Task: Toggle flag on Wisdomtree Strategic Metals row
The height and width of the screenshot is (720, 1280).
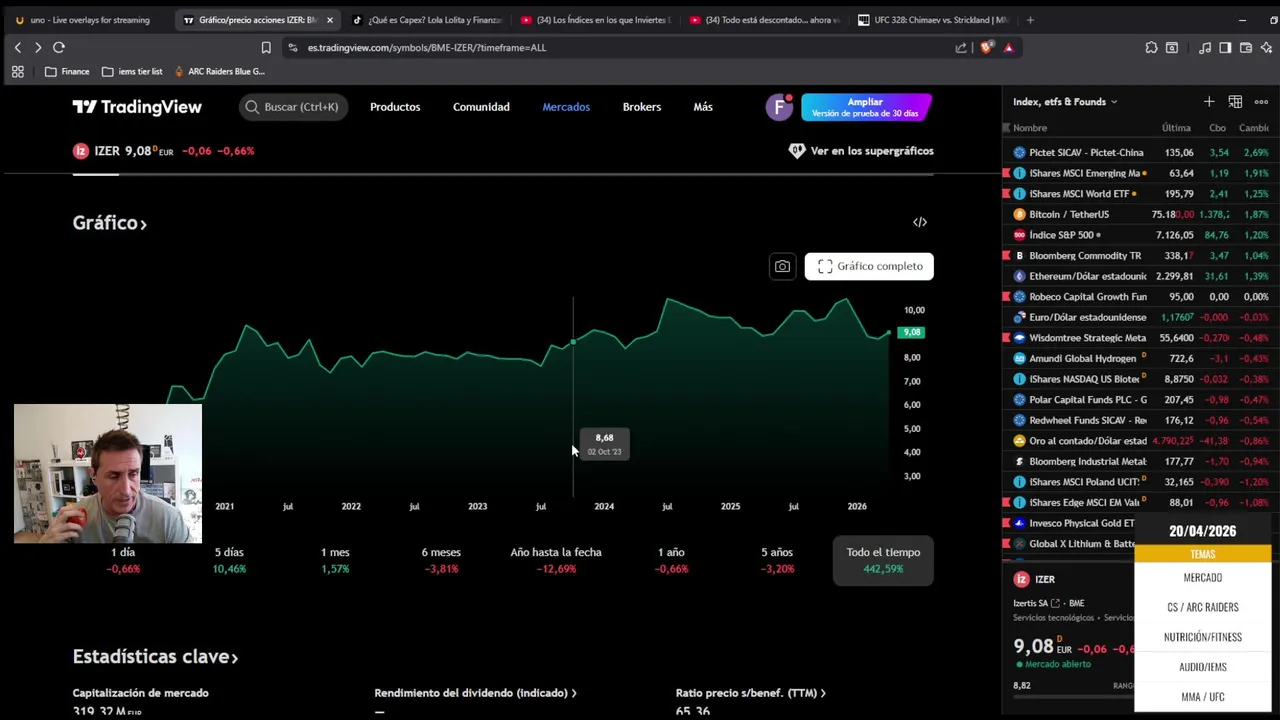Action: [1007, 338]
